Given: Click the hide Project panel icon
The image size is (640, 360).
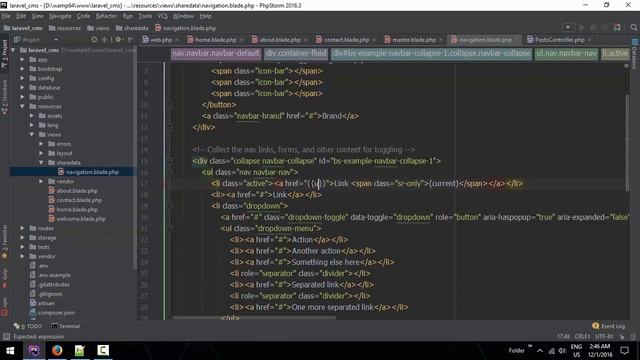Looking at the screenshot, I should pos(131,40).
